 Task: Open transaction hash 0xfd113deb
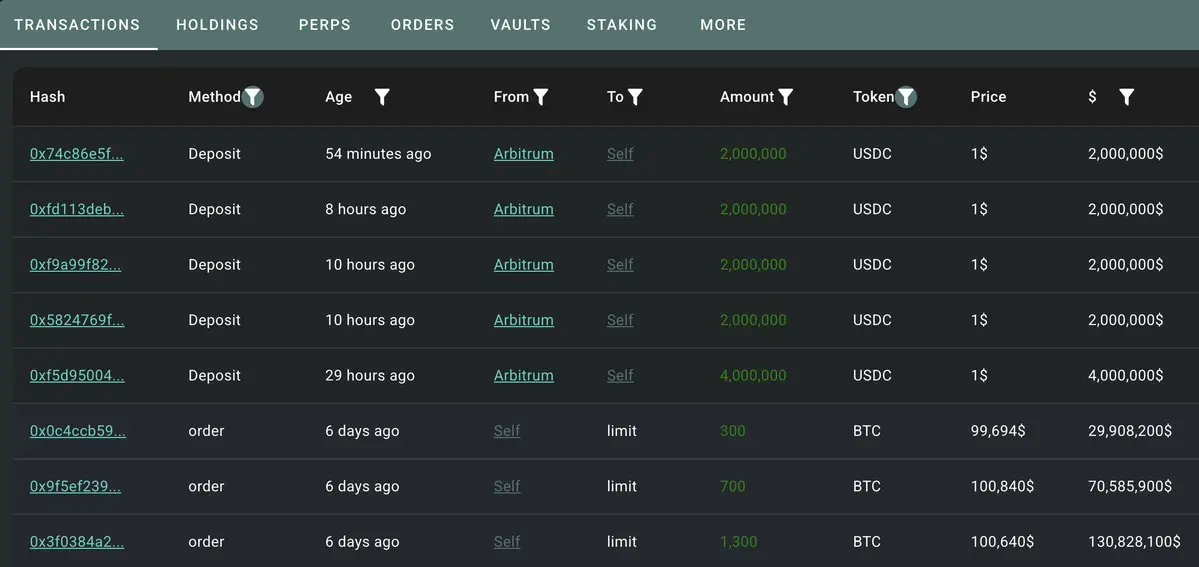tap(77, 209)
